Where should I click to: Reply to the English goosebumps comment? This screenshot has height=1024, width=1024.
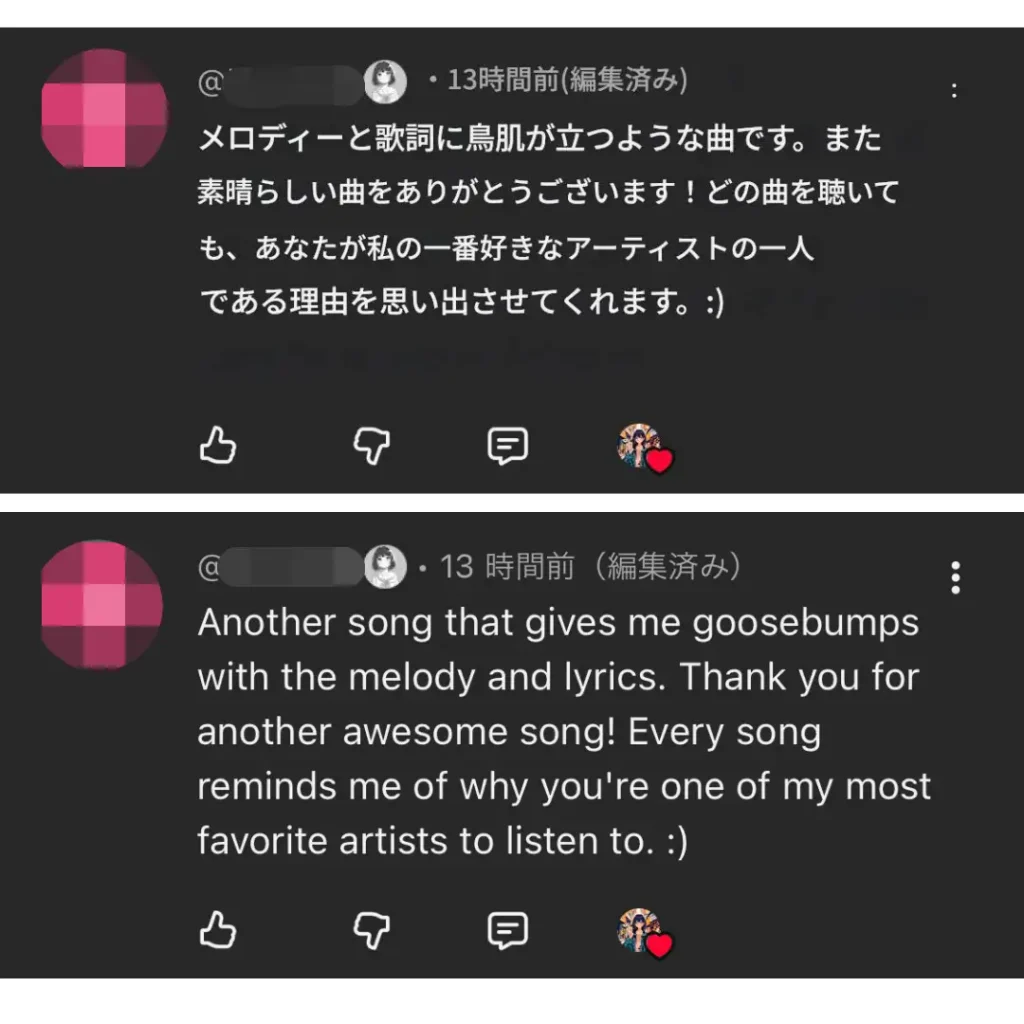pyautogui.click(x=507, y=931)
